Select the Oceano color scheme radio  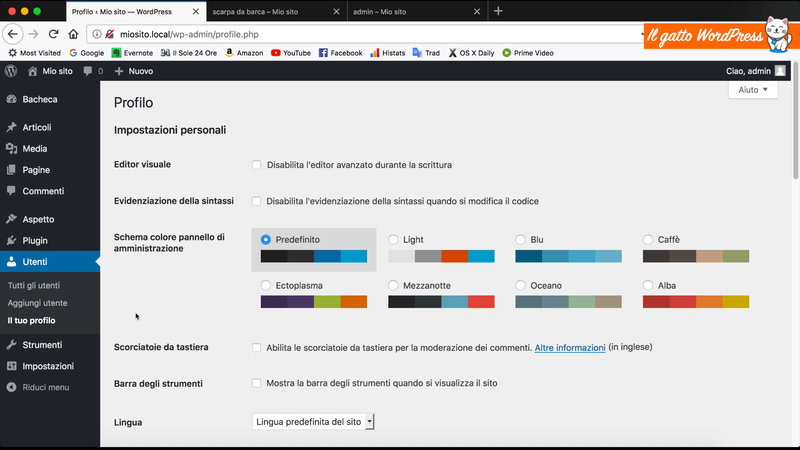[x=520, y=285]
